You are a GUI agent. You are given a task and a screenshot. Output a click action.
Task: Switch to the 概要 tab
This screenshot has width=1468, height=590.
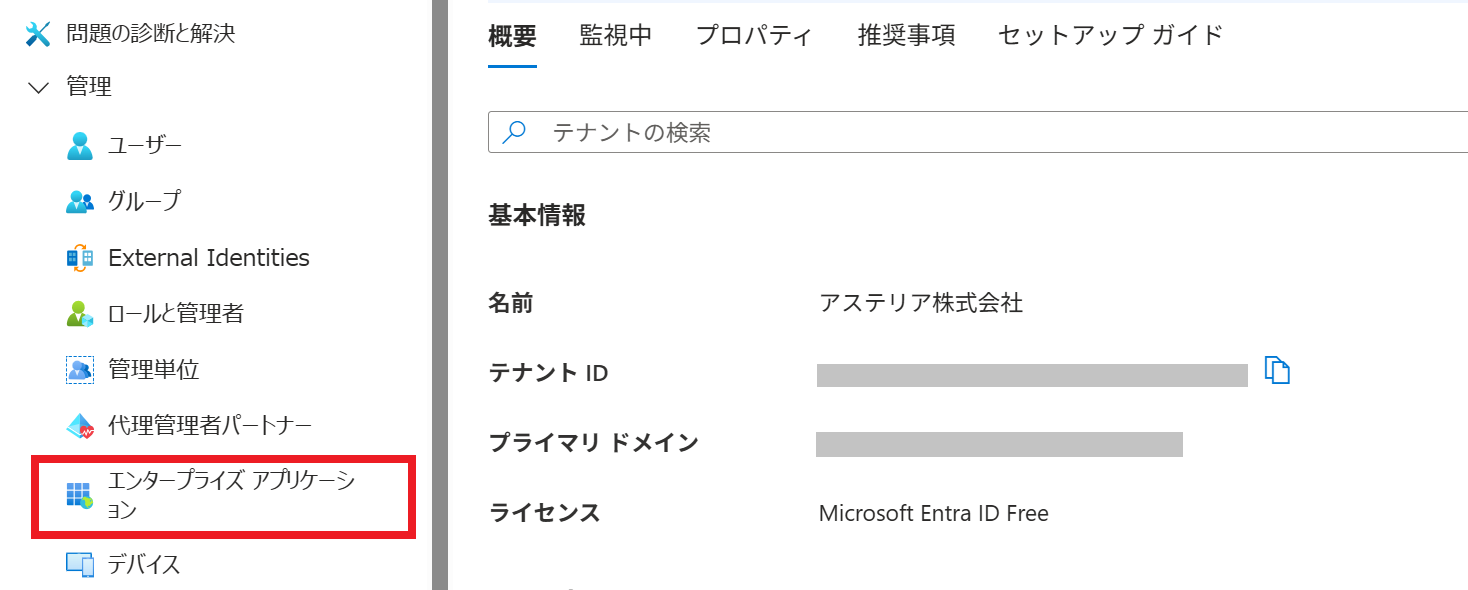(x=512, y=36)
